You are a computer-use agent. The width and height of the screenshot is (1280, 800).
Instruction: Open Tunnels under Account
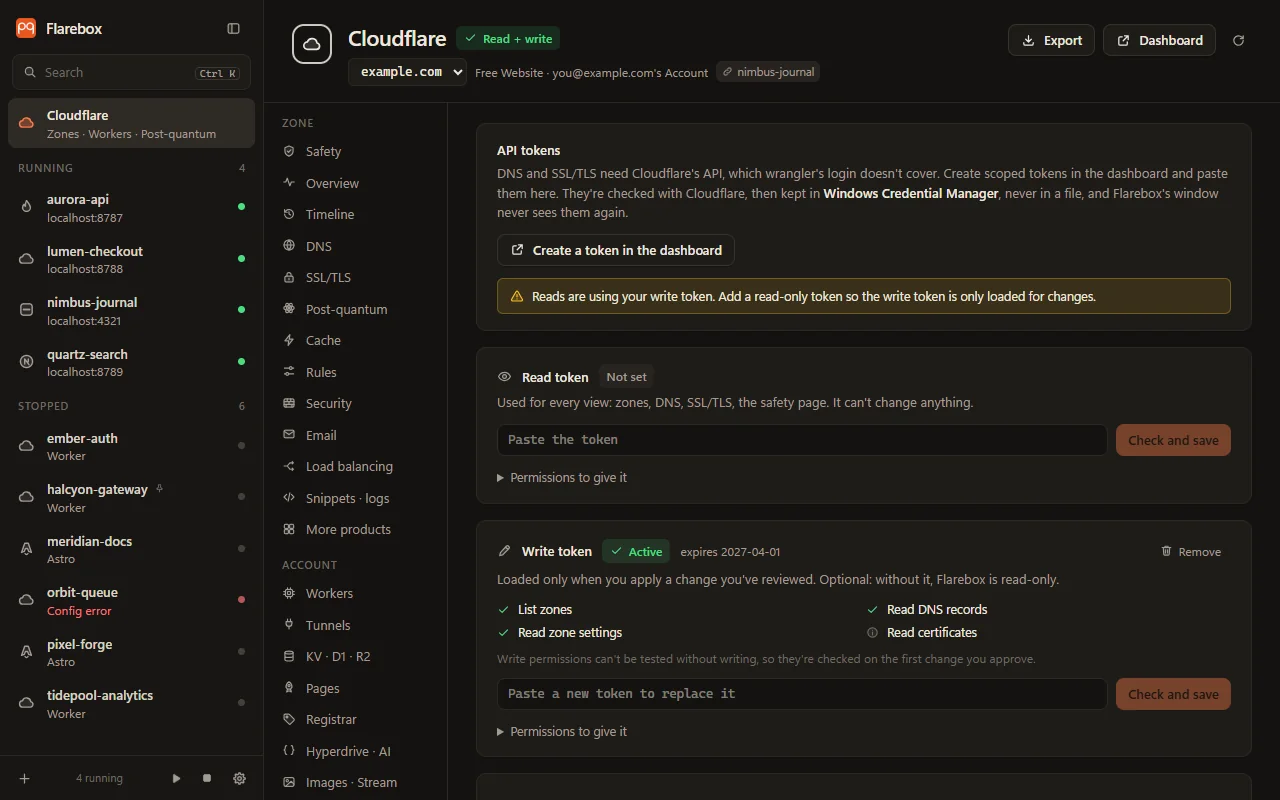pos(358,625)
